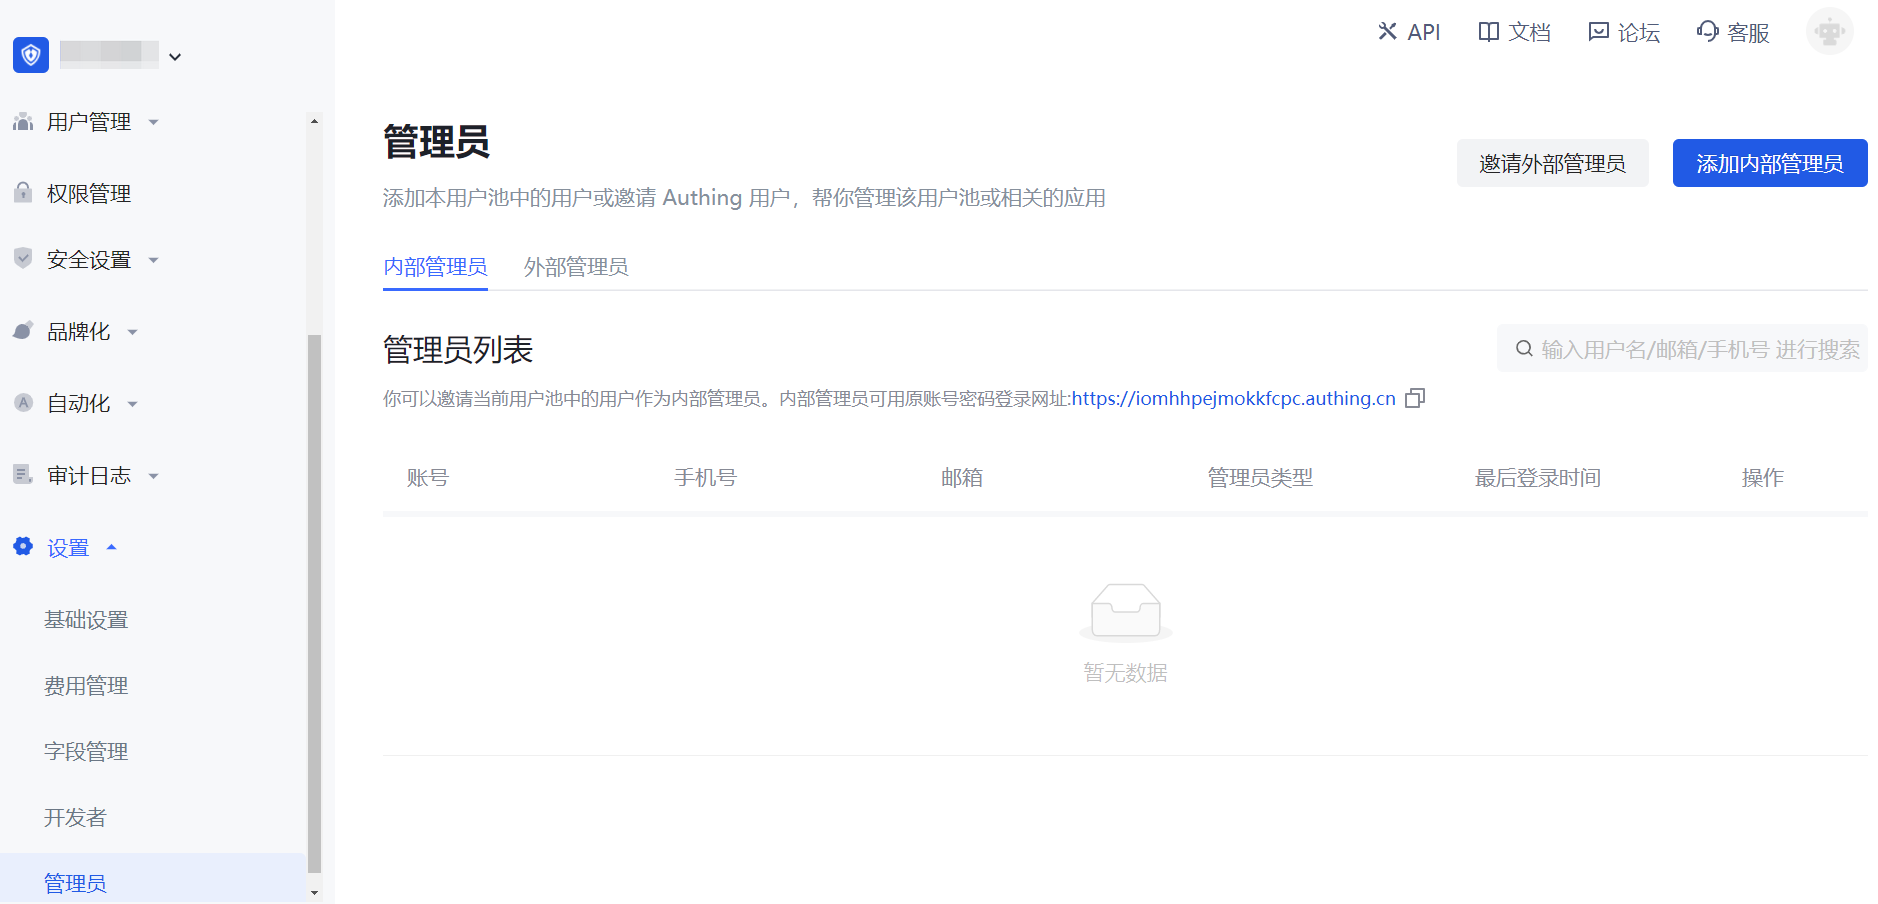Focus the admin search input field
The height and width of the screenshot is (904, 1878).
[1699, 349]
